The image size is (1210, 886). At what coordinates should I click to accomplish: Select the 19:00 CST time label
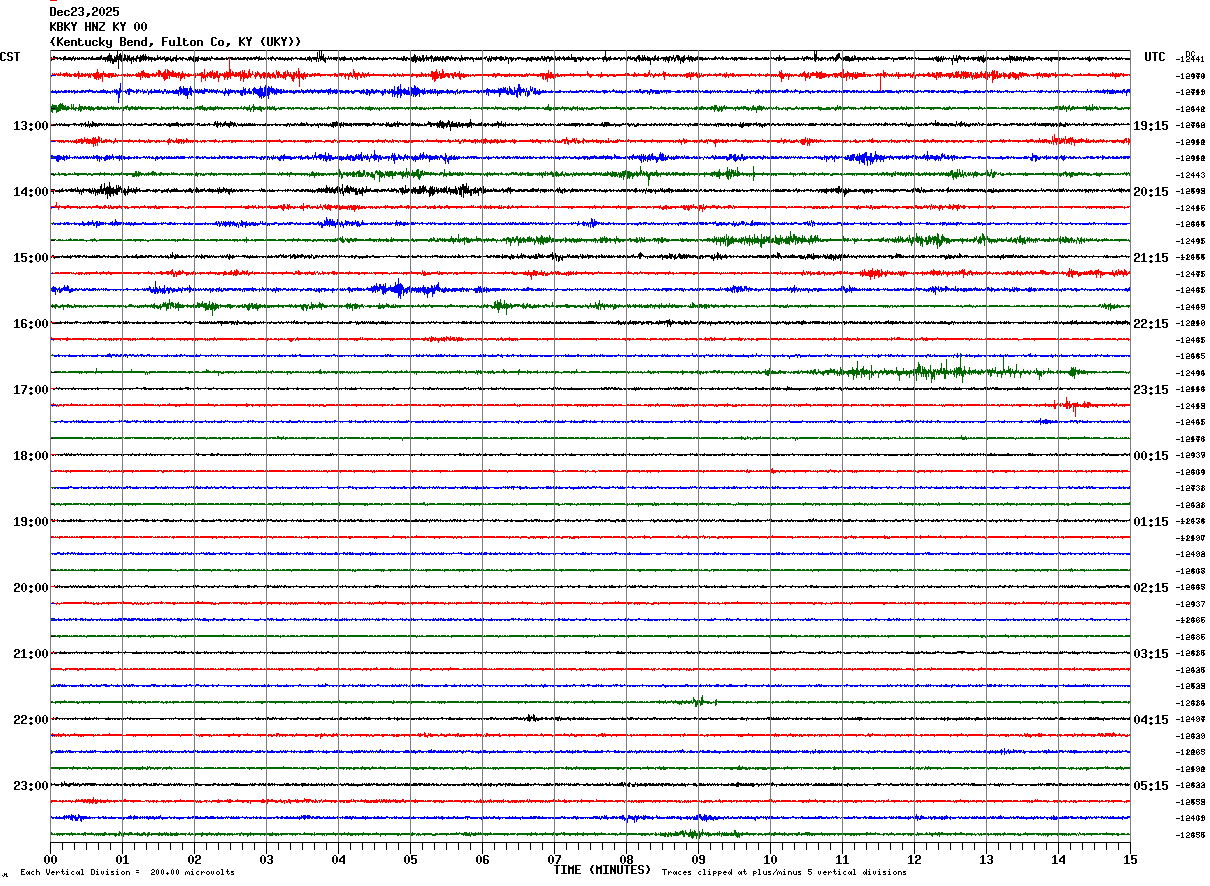[30, 522]
